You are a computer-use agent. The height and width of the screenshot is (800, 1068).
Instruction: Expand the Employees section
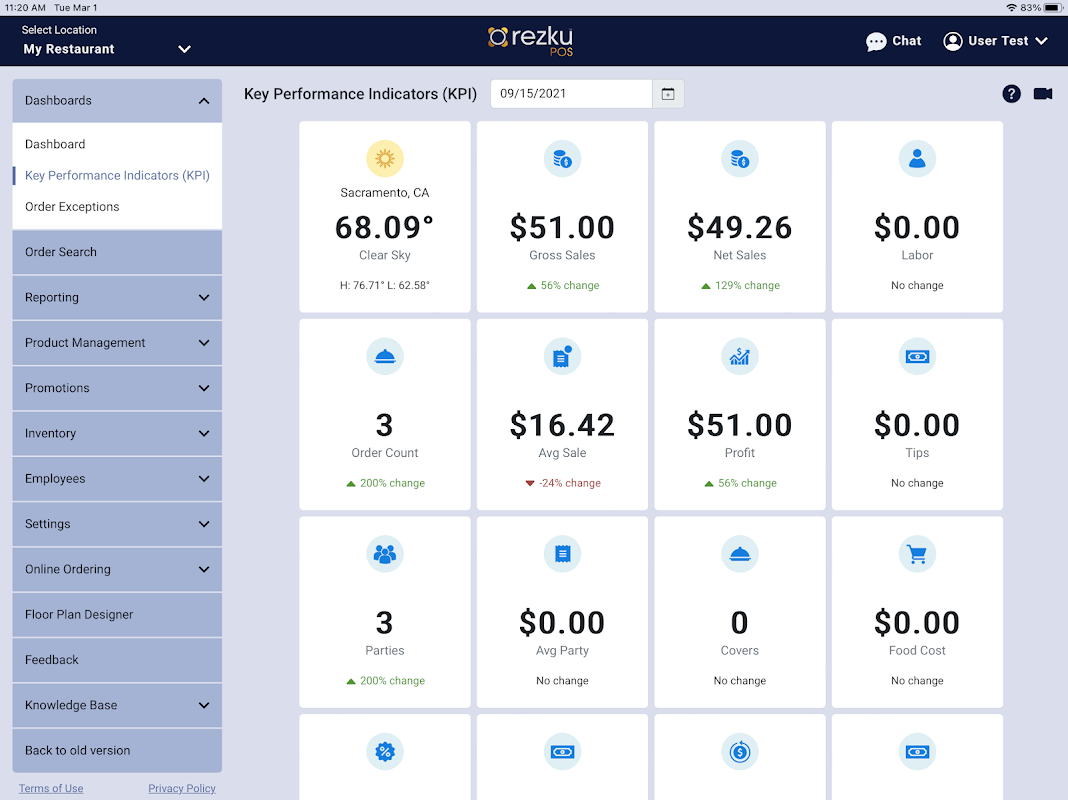click(117, 479)
